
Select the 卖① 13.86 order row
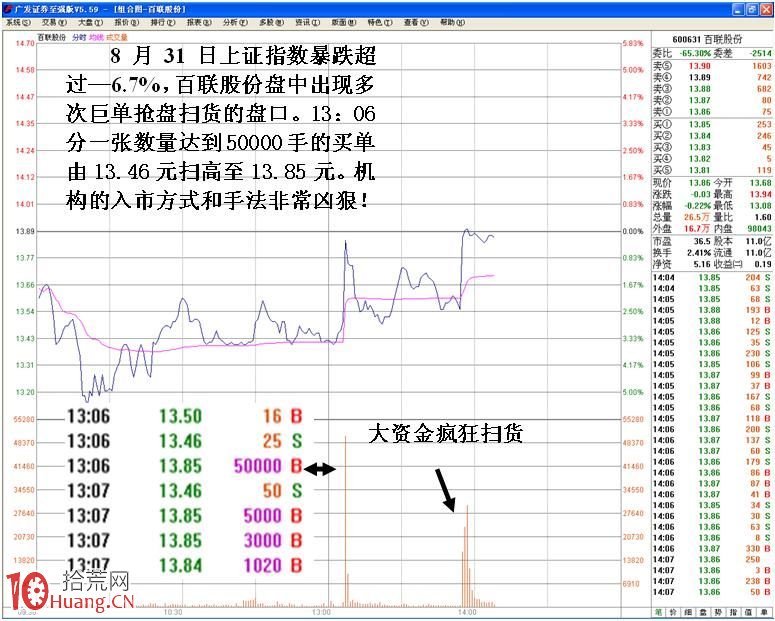[712, 112]
